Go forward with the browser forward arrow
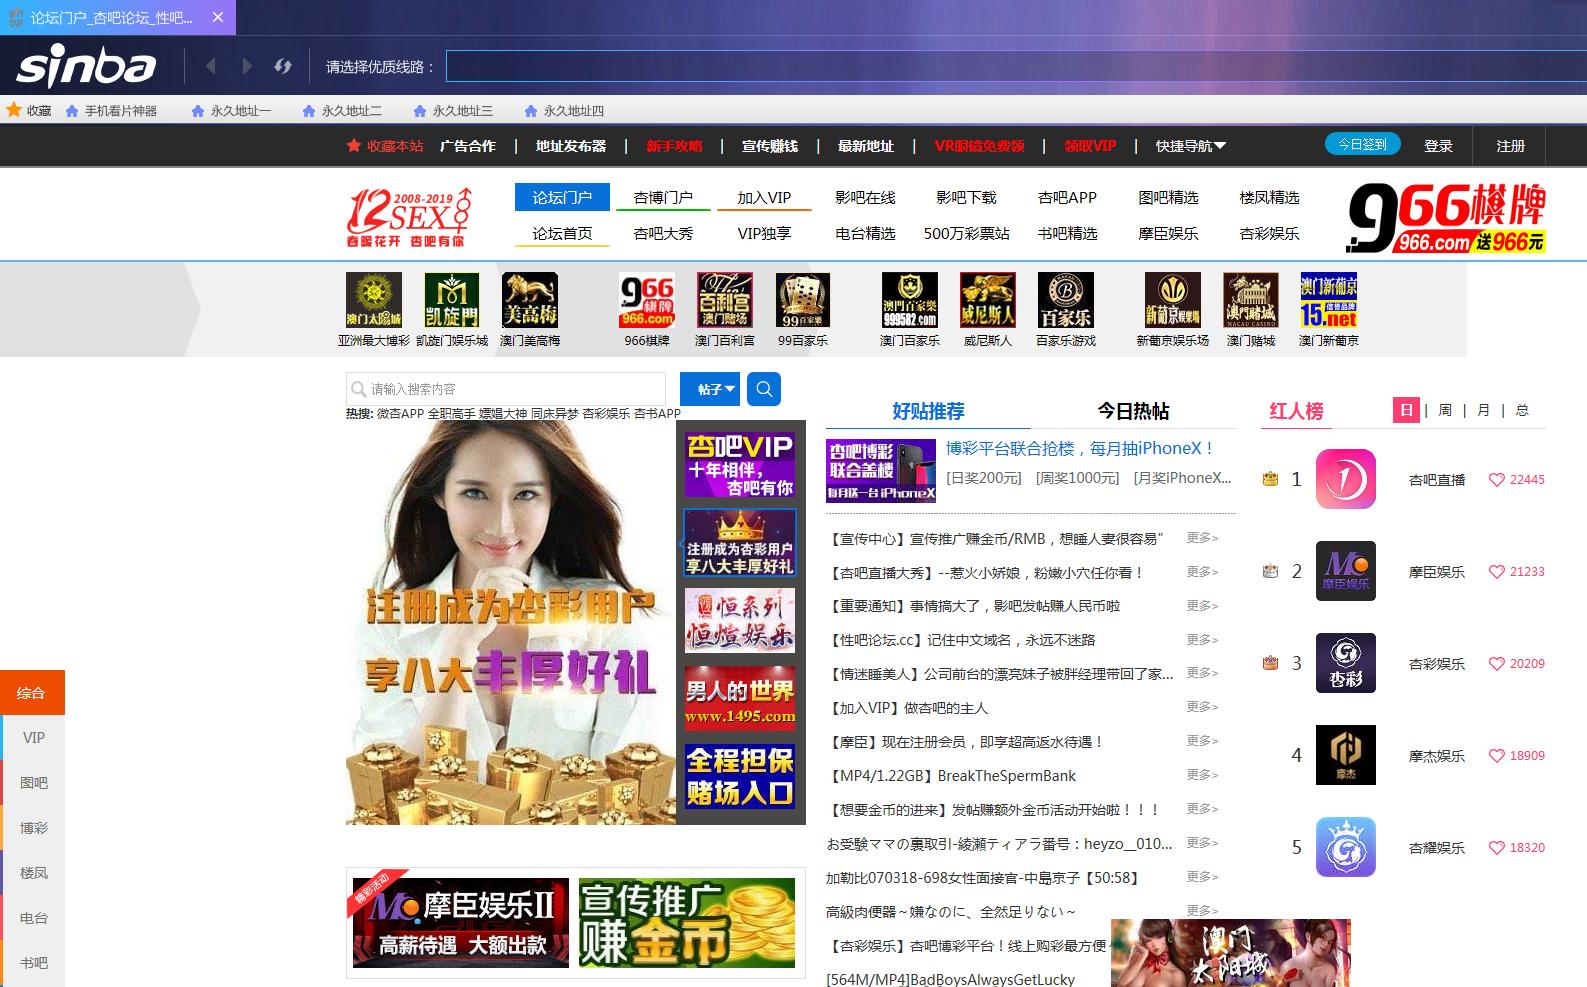 tap(247, 66)
